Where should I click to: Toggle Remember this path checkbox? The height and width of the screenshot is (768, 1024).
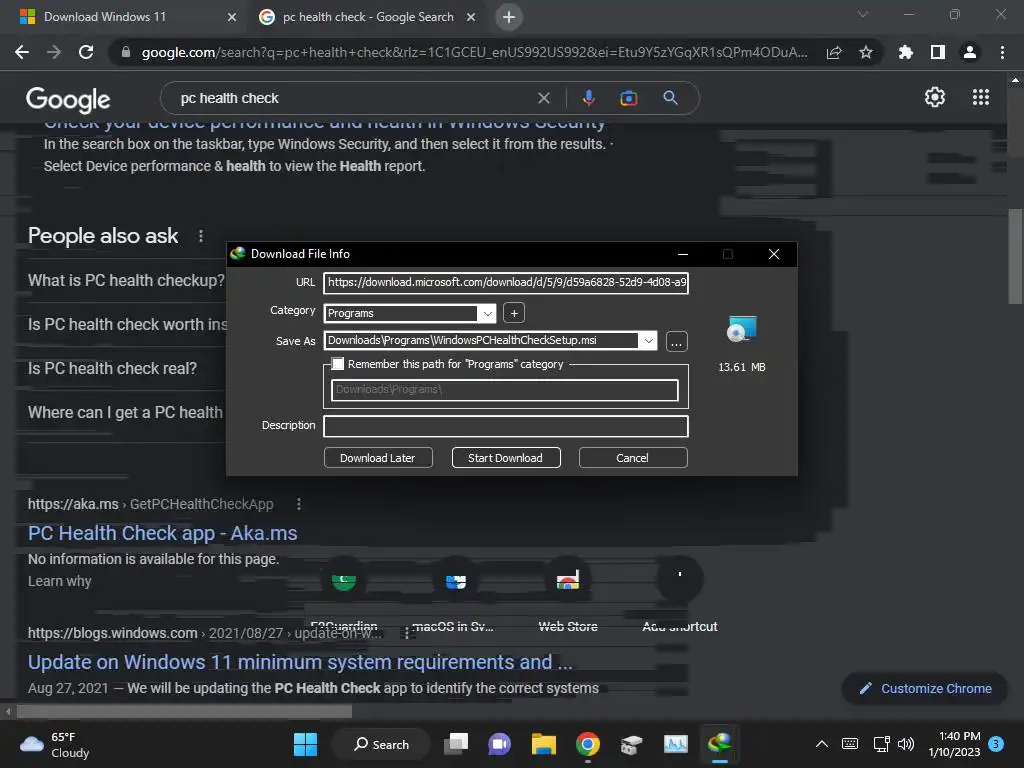(x=338, y=364)
